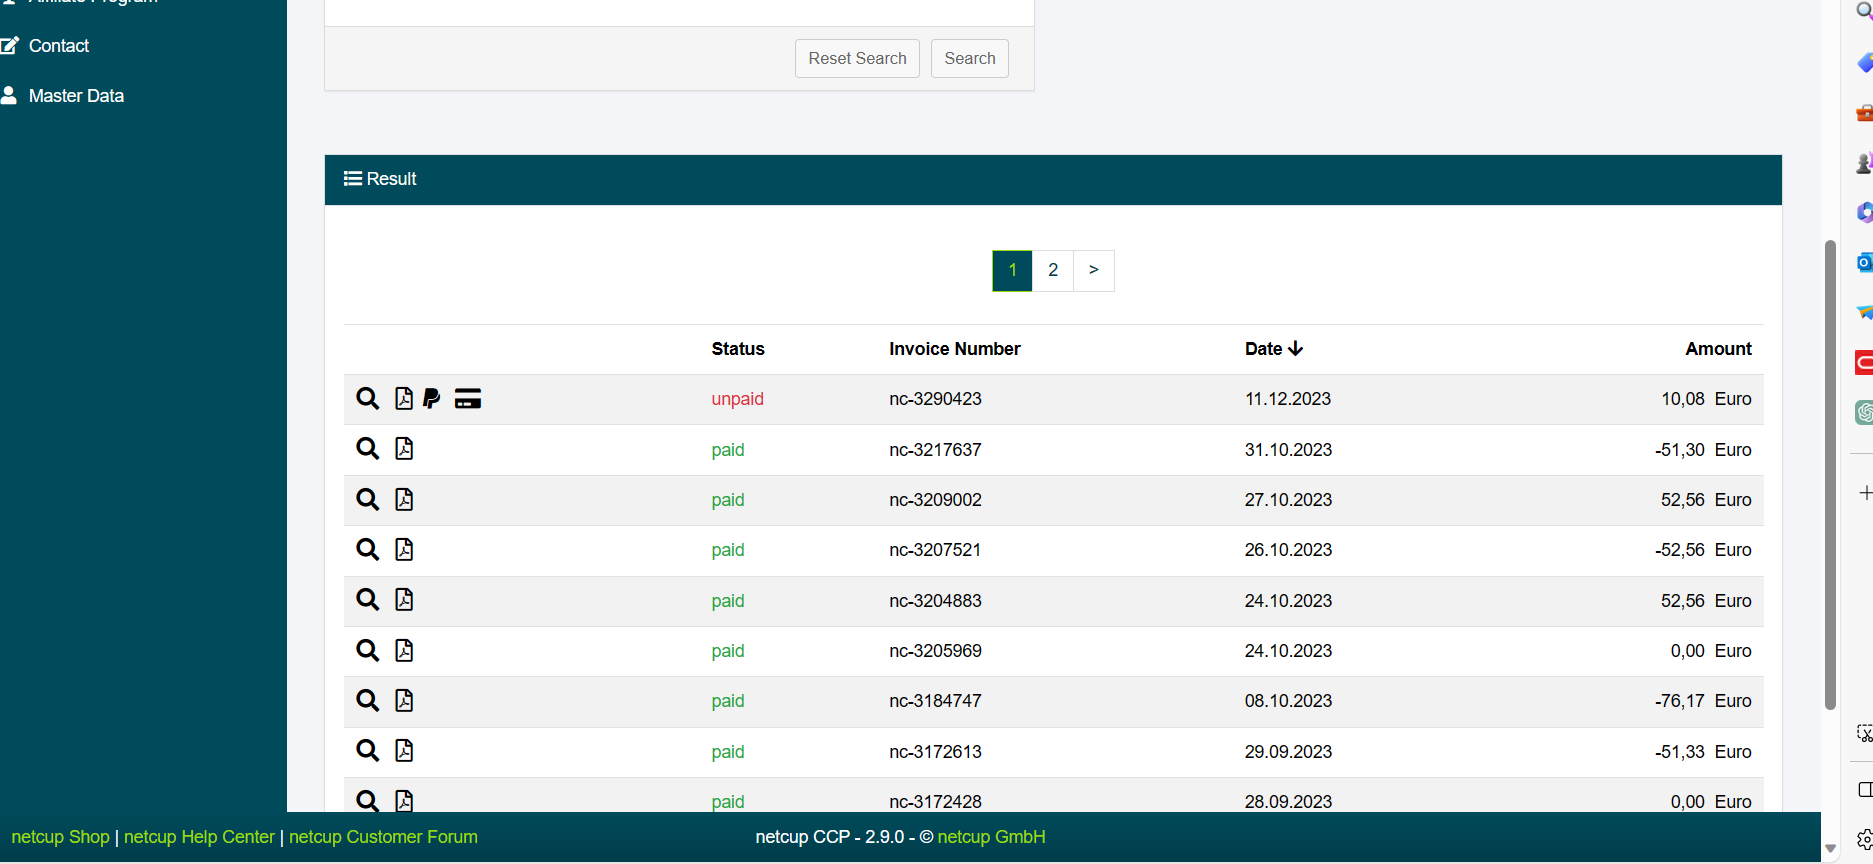Screen dimensions: 1873x864
Task: View details of invoice nc-3217637
Action: tap(368, 449)
